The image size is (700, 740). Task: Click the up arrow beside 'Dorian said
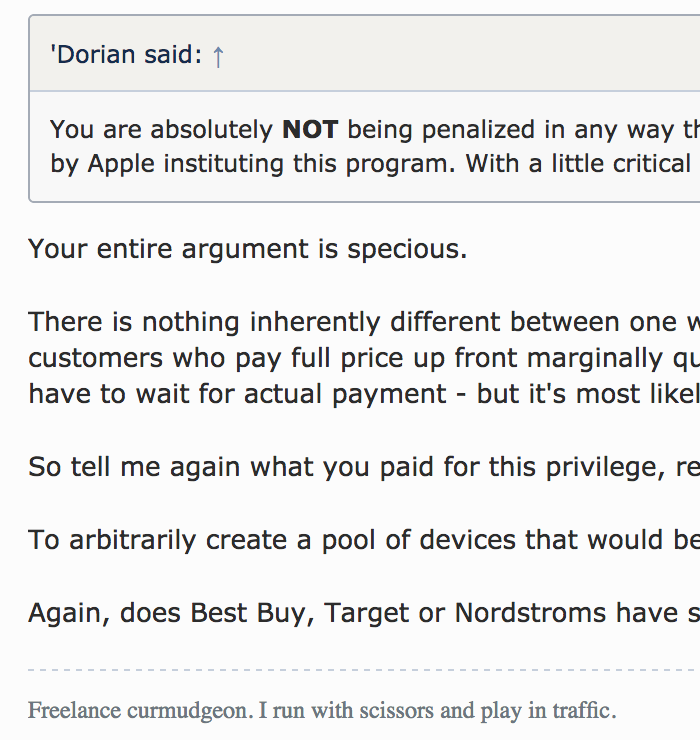tap(218, 56)
